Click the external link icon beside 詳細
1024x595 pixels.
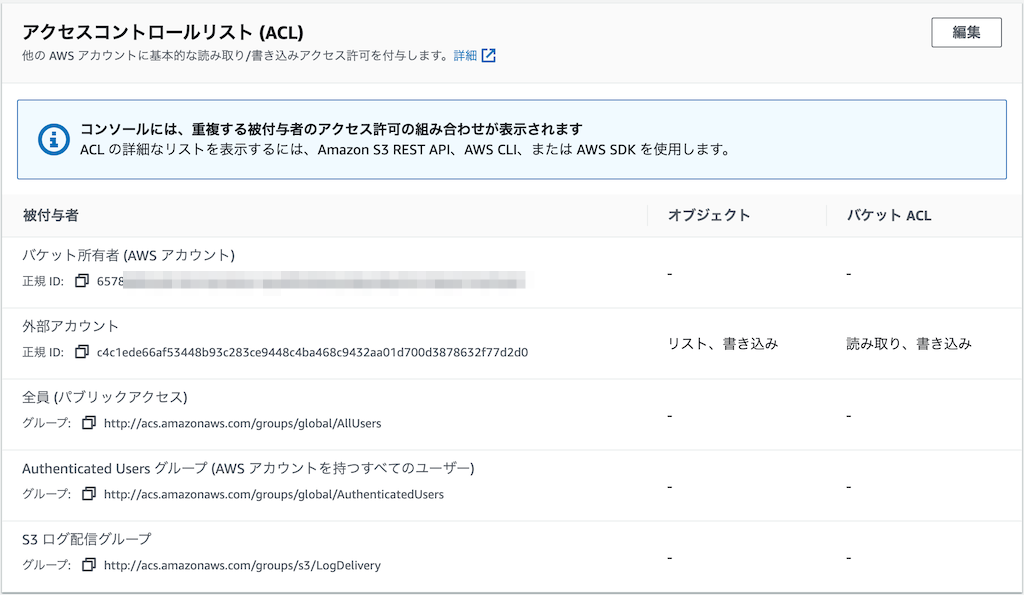[x=489, y=56]
